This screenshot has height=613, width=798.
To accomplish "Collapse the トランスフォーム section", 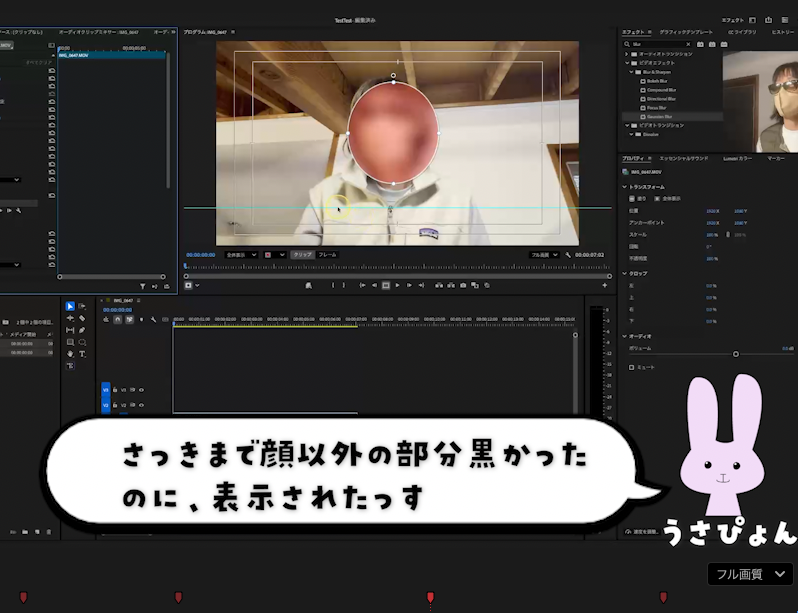I will (625, 187).
